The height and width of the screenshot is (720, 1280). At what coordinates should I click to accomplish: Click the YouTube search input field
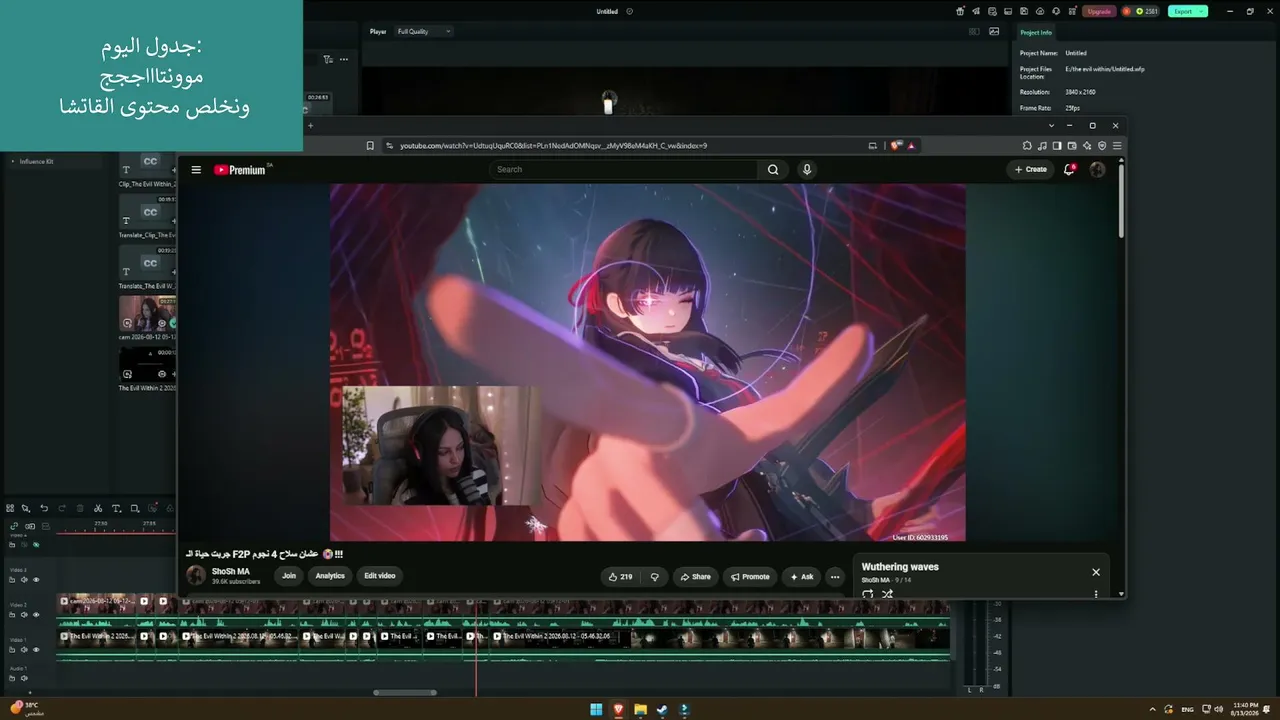tap(624, 170)
